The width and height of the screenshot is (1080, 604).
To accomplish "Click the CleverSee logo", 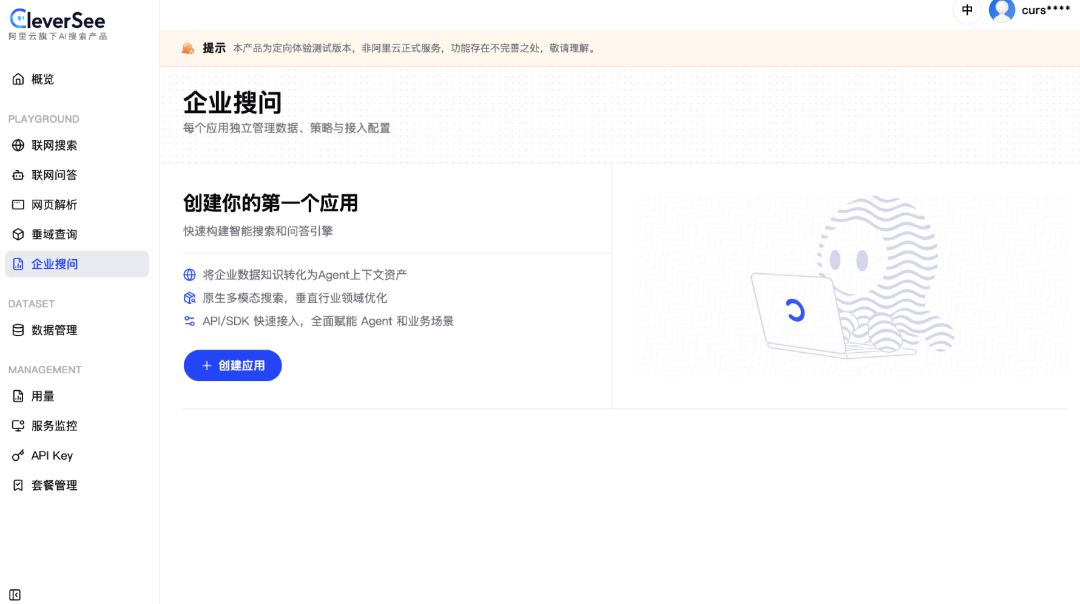I will [57, 19].
